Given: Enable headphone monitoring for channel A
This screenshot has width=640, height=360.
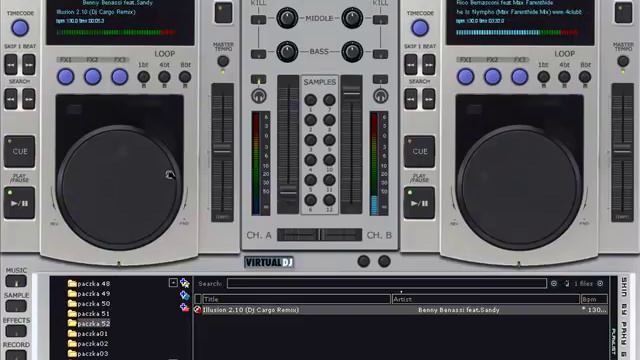Looking at the screenshot, I should click(258, 96).
